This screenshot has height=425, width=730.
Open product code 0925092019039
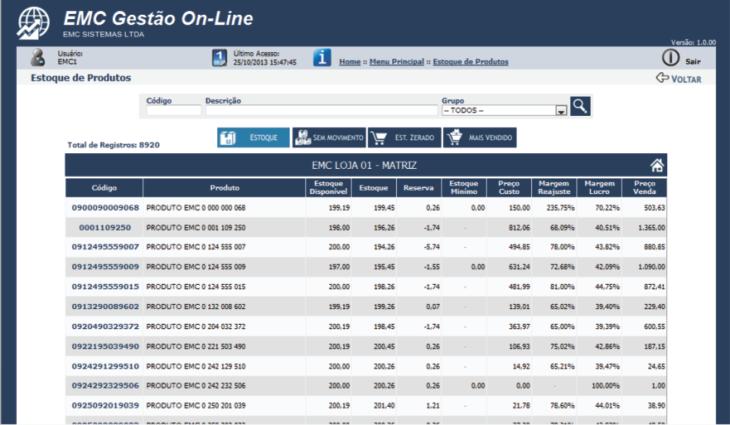(x=105, y=405)
